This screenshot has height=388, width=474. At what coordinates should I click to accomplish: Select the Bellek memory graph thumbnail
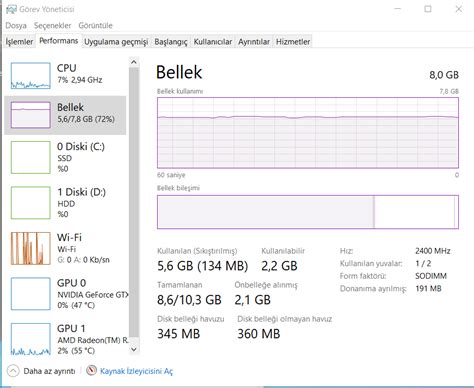point(31,115)
